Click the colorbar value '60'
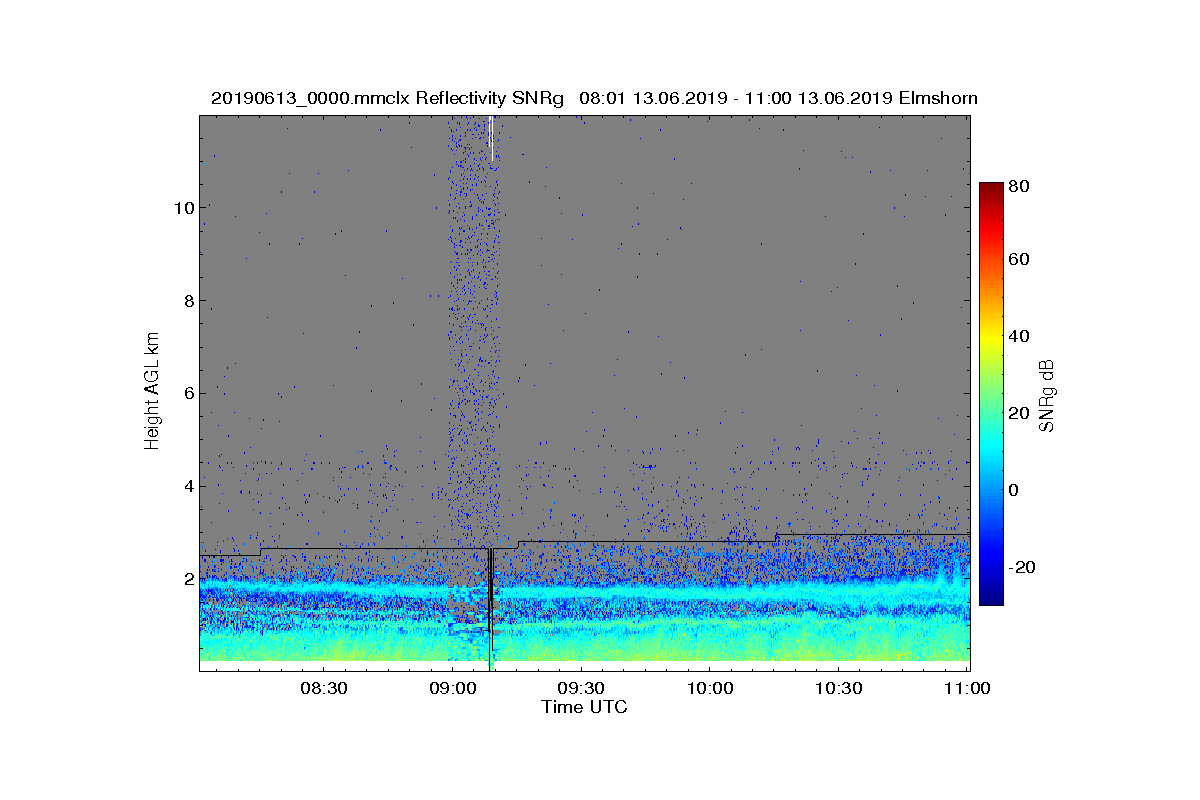The width and height of the screenshot is (1200, 800). point(1020,260)
